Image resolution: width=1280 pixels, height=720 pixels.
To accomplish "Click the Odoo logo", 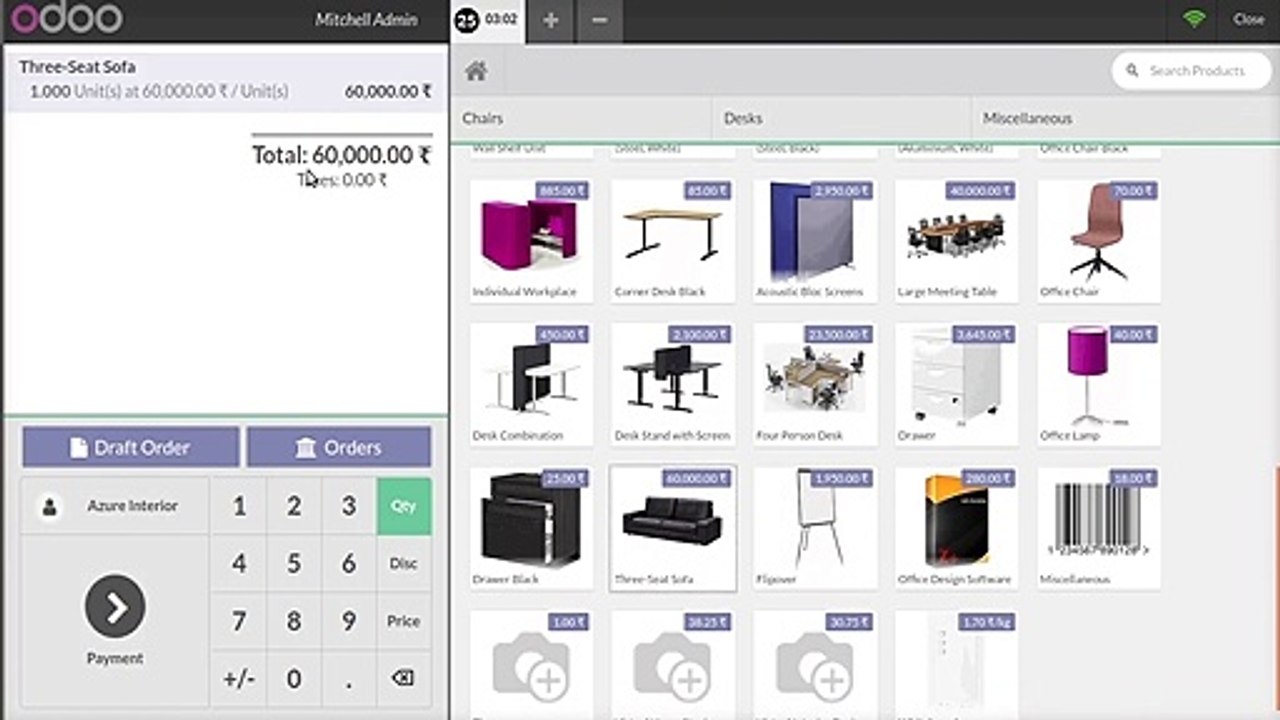I will (x=66, y=18).
